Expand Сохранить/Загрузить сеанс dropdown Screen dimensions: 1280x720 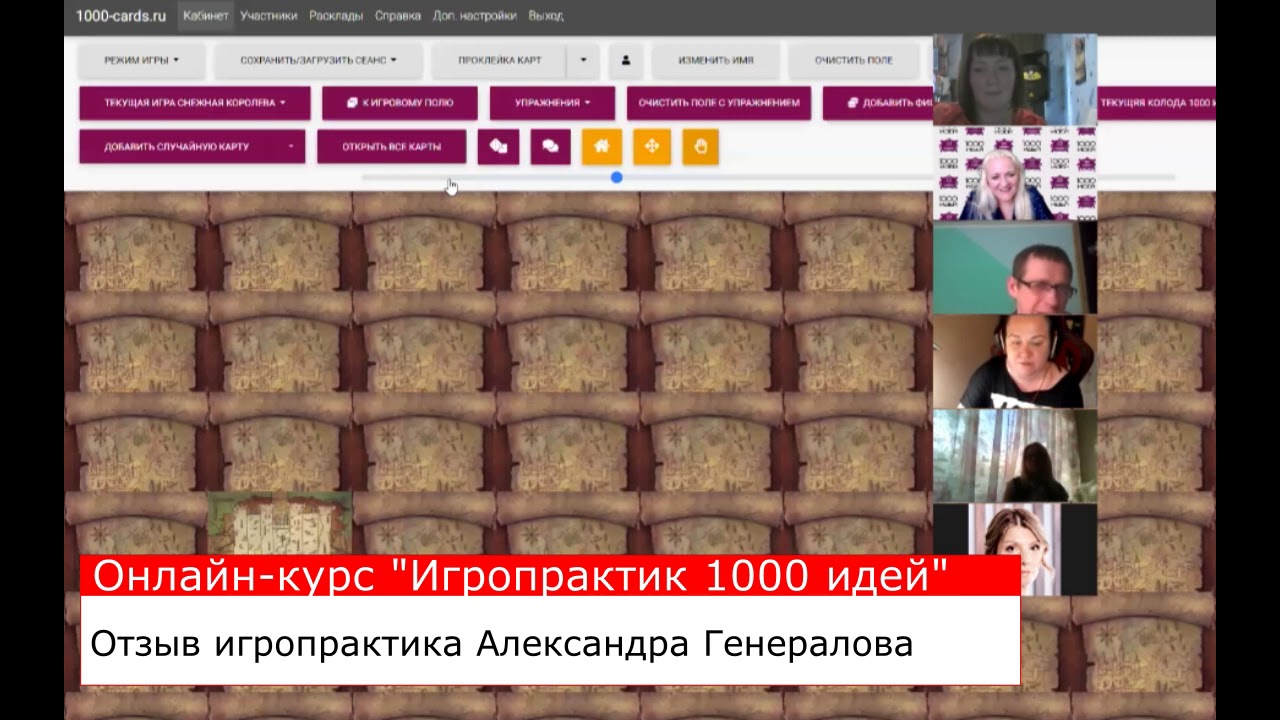tap(318, 60)
